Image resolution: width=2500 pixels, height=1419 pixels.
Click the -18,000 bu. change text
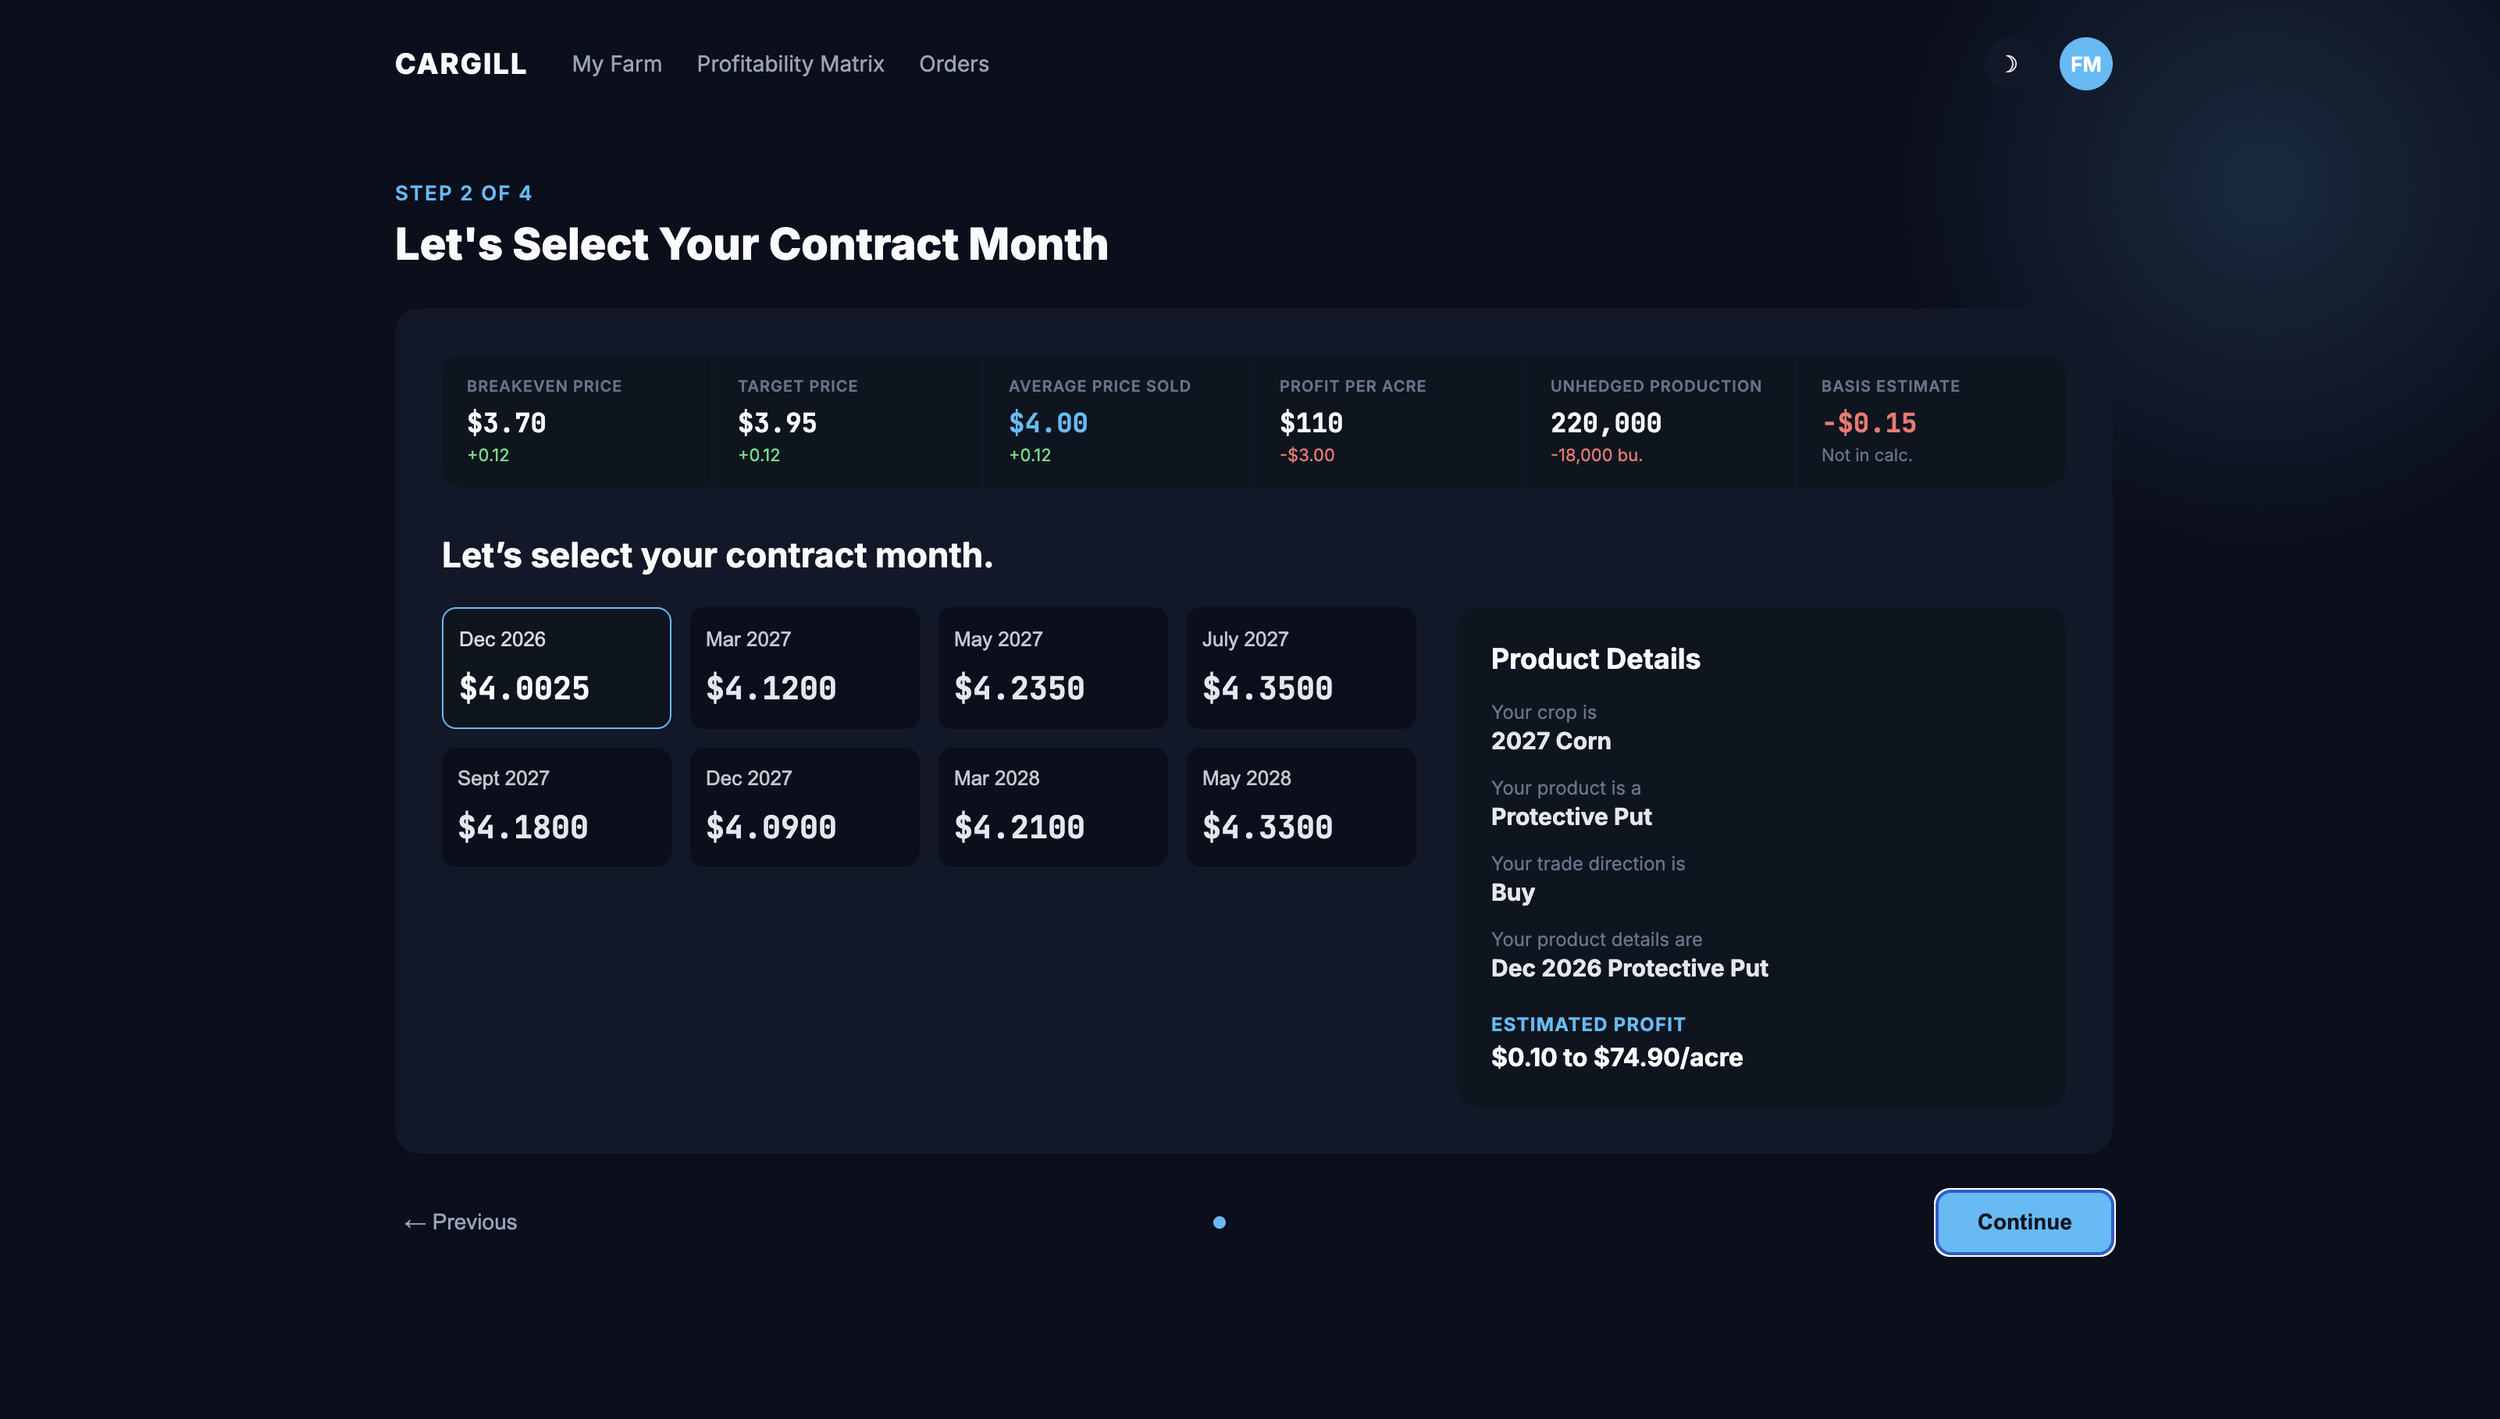point(1596,455)
